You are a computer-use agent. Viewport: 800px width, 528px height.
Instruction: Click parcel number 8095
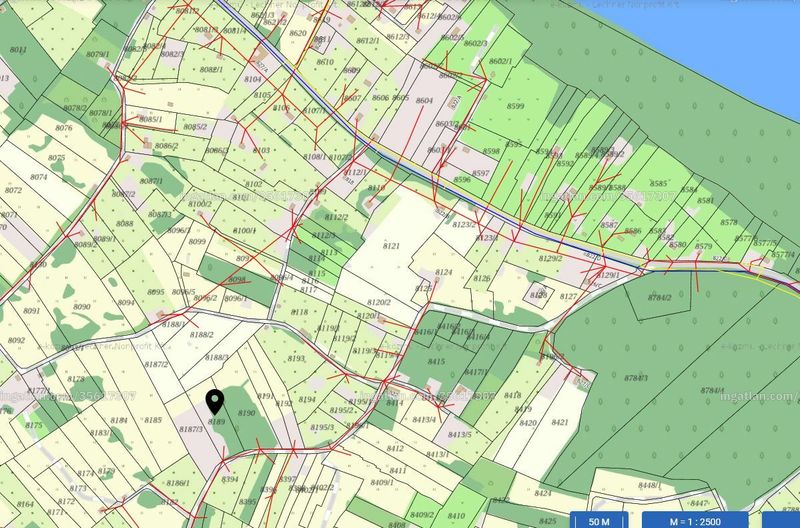[156, 292]
